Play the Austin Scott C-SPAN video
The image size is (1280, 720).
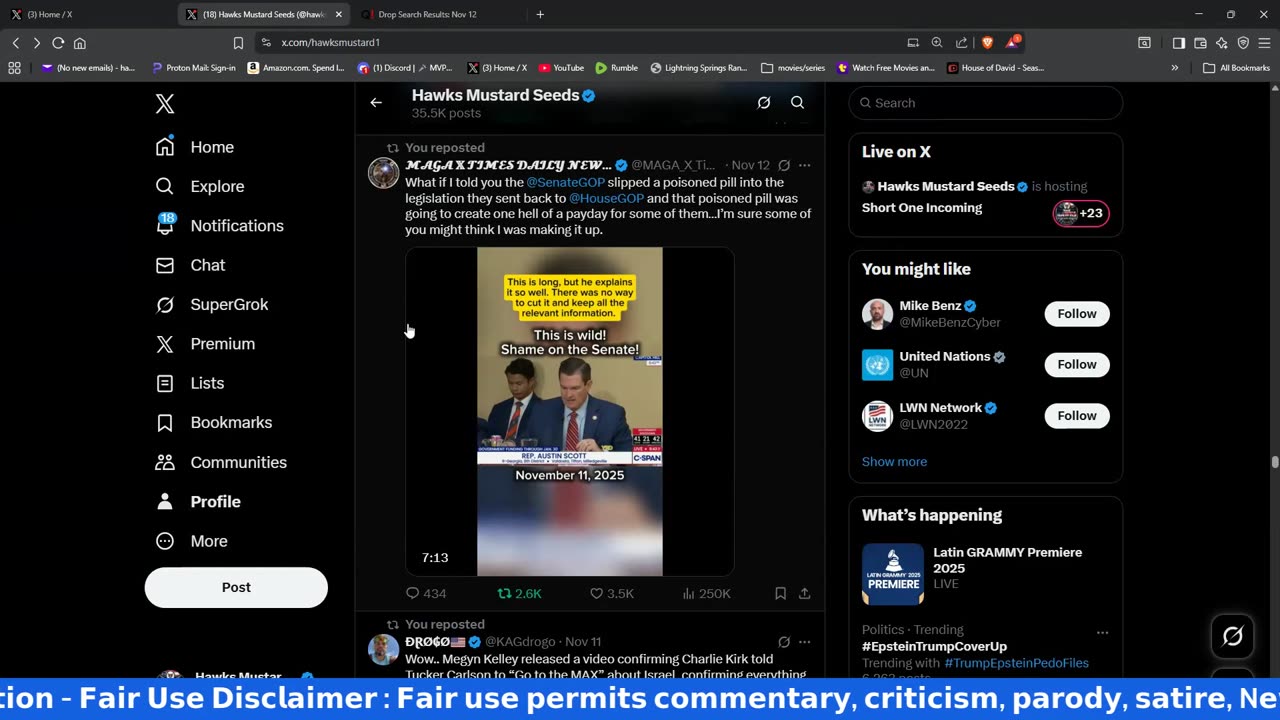click(x=570, y=412)
